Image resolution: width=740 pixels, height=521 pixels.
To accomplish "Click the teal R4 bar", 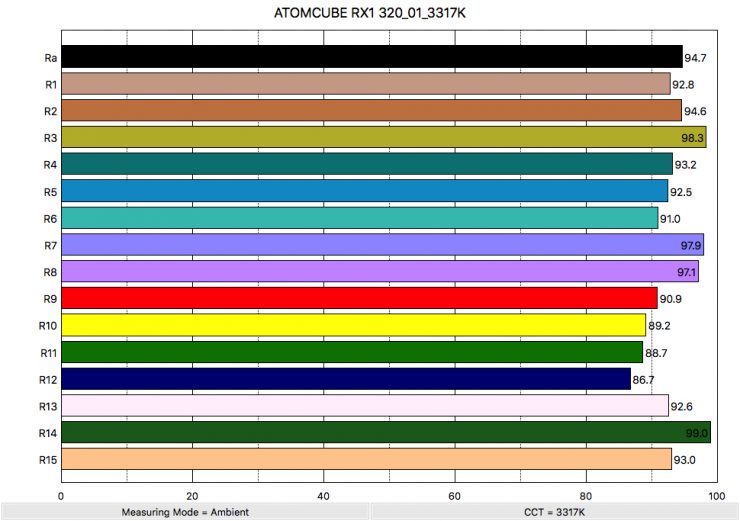I will click(366, 164).
